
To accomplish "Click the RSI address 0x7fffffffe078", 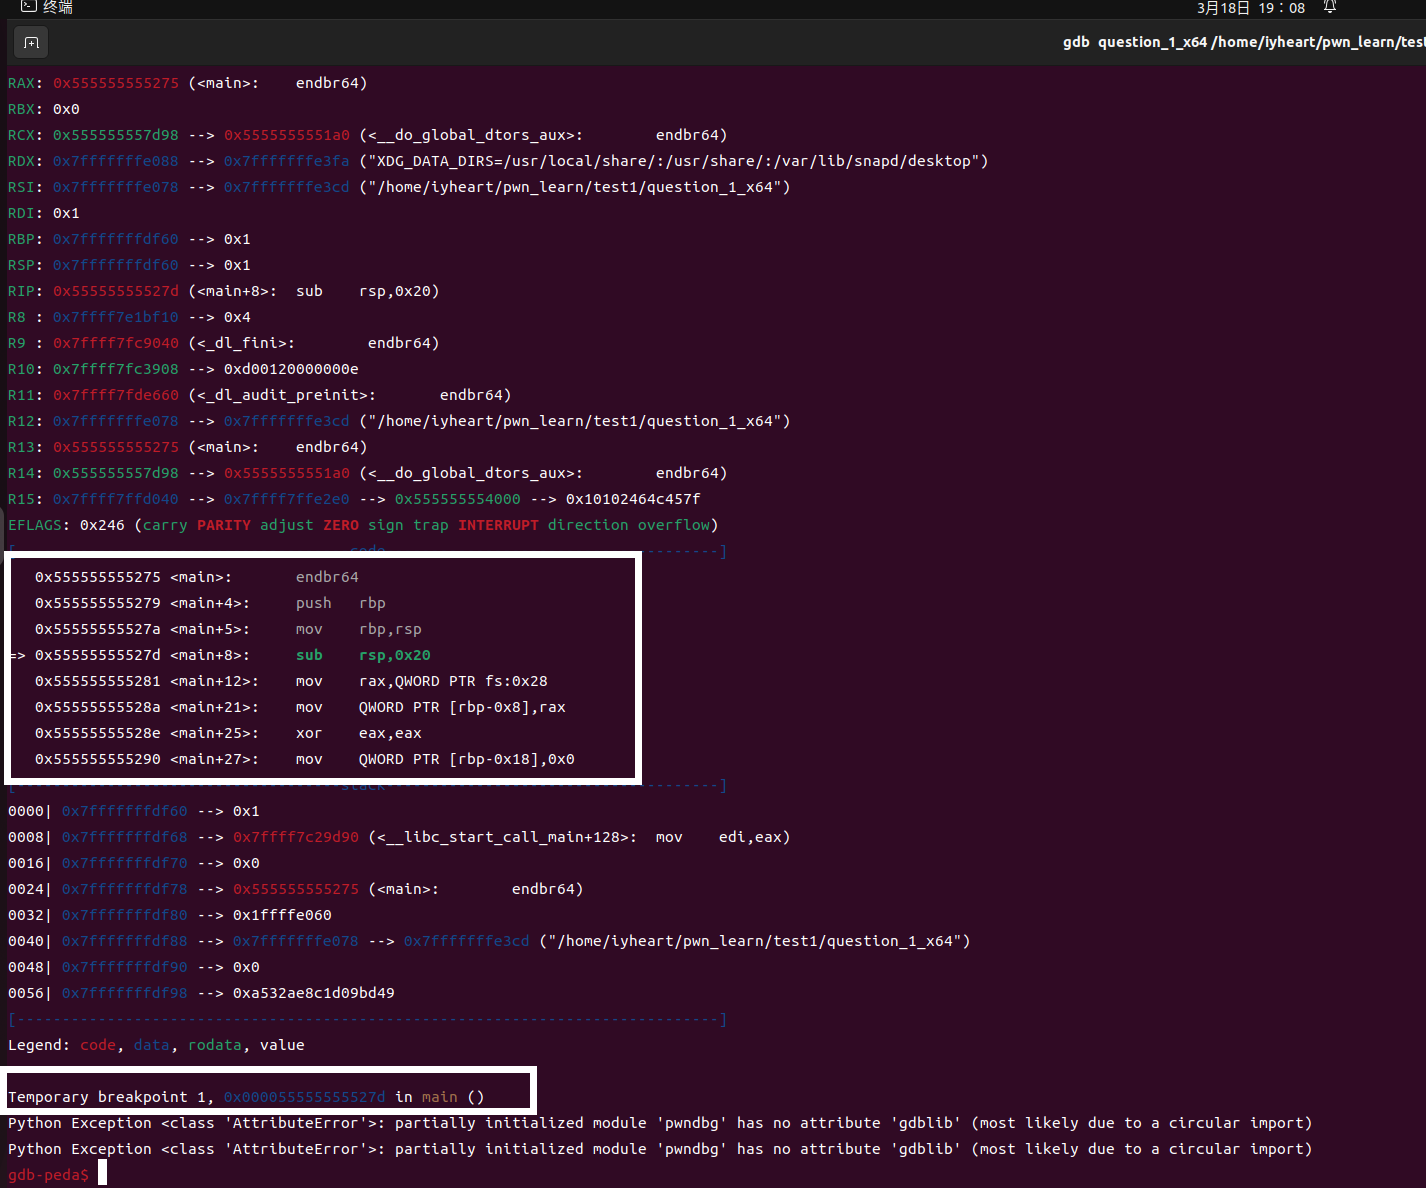I will [x=116, y=187].
